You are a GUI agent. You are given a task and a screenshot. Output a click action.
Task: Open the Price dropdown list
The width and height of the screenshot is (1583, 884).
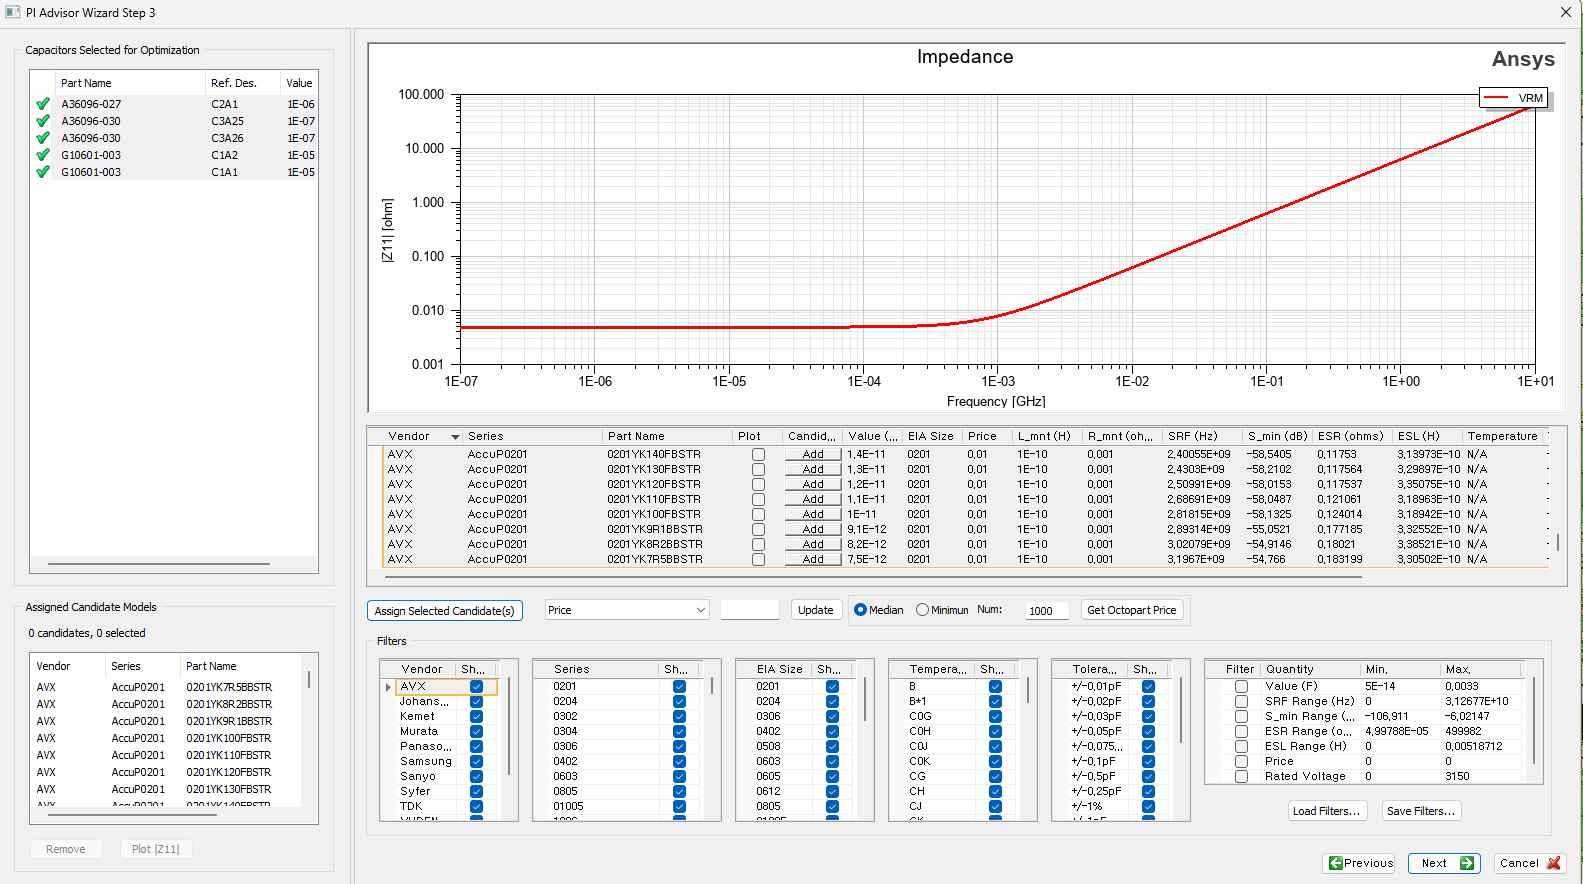click(700, 610)
